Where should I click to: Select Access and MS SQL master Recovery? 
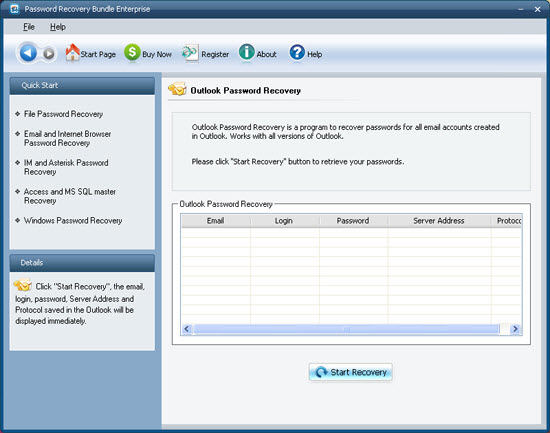coord(70,196)
